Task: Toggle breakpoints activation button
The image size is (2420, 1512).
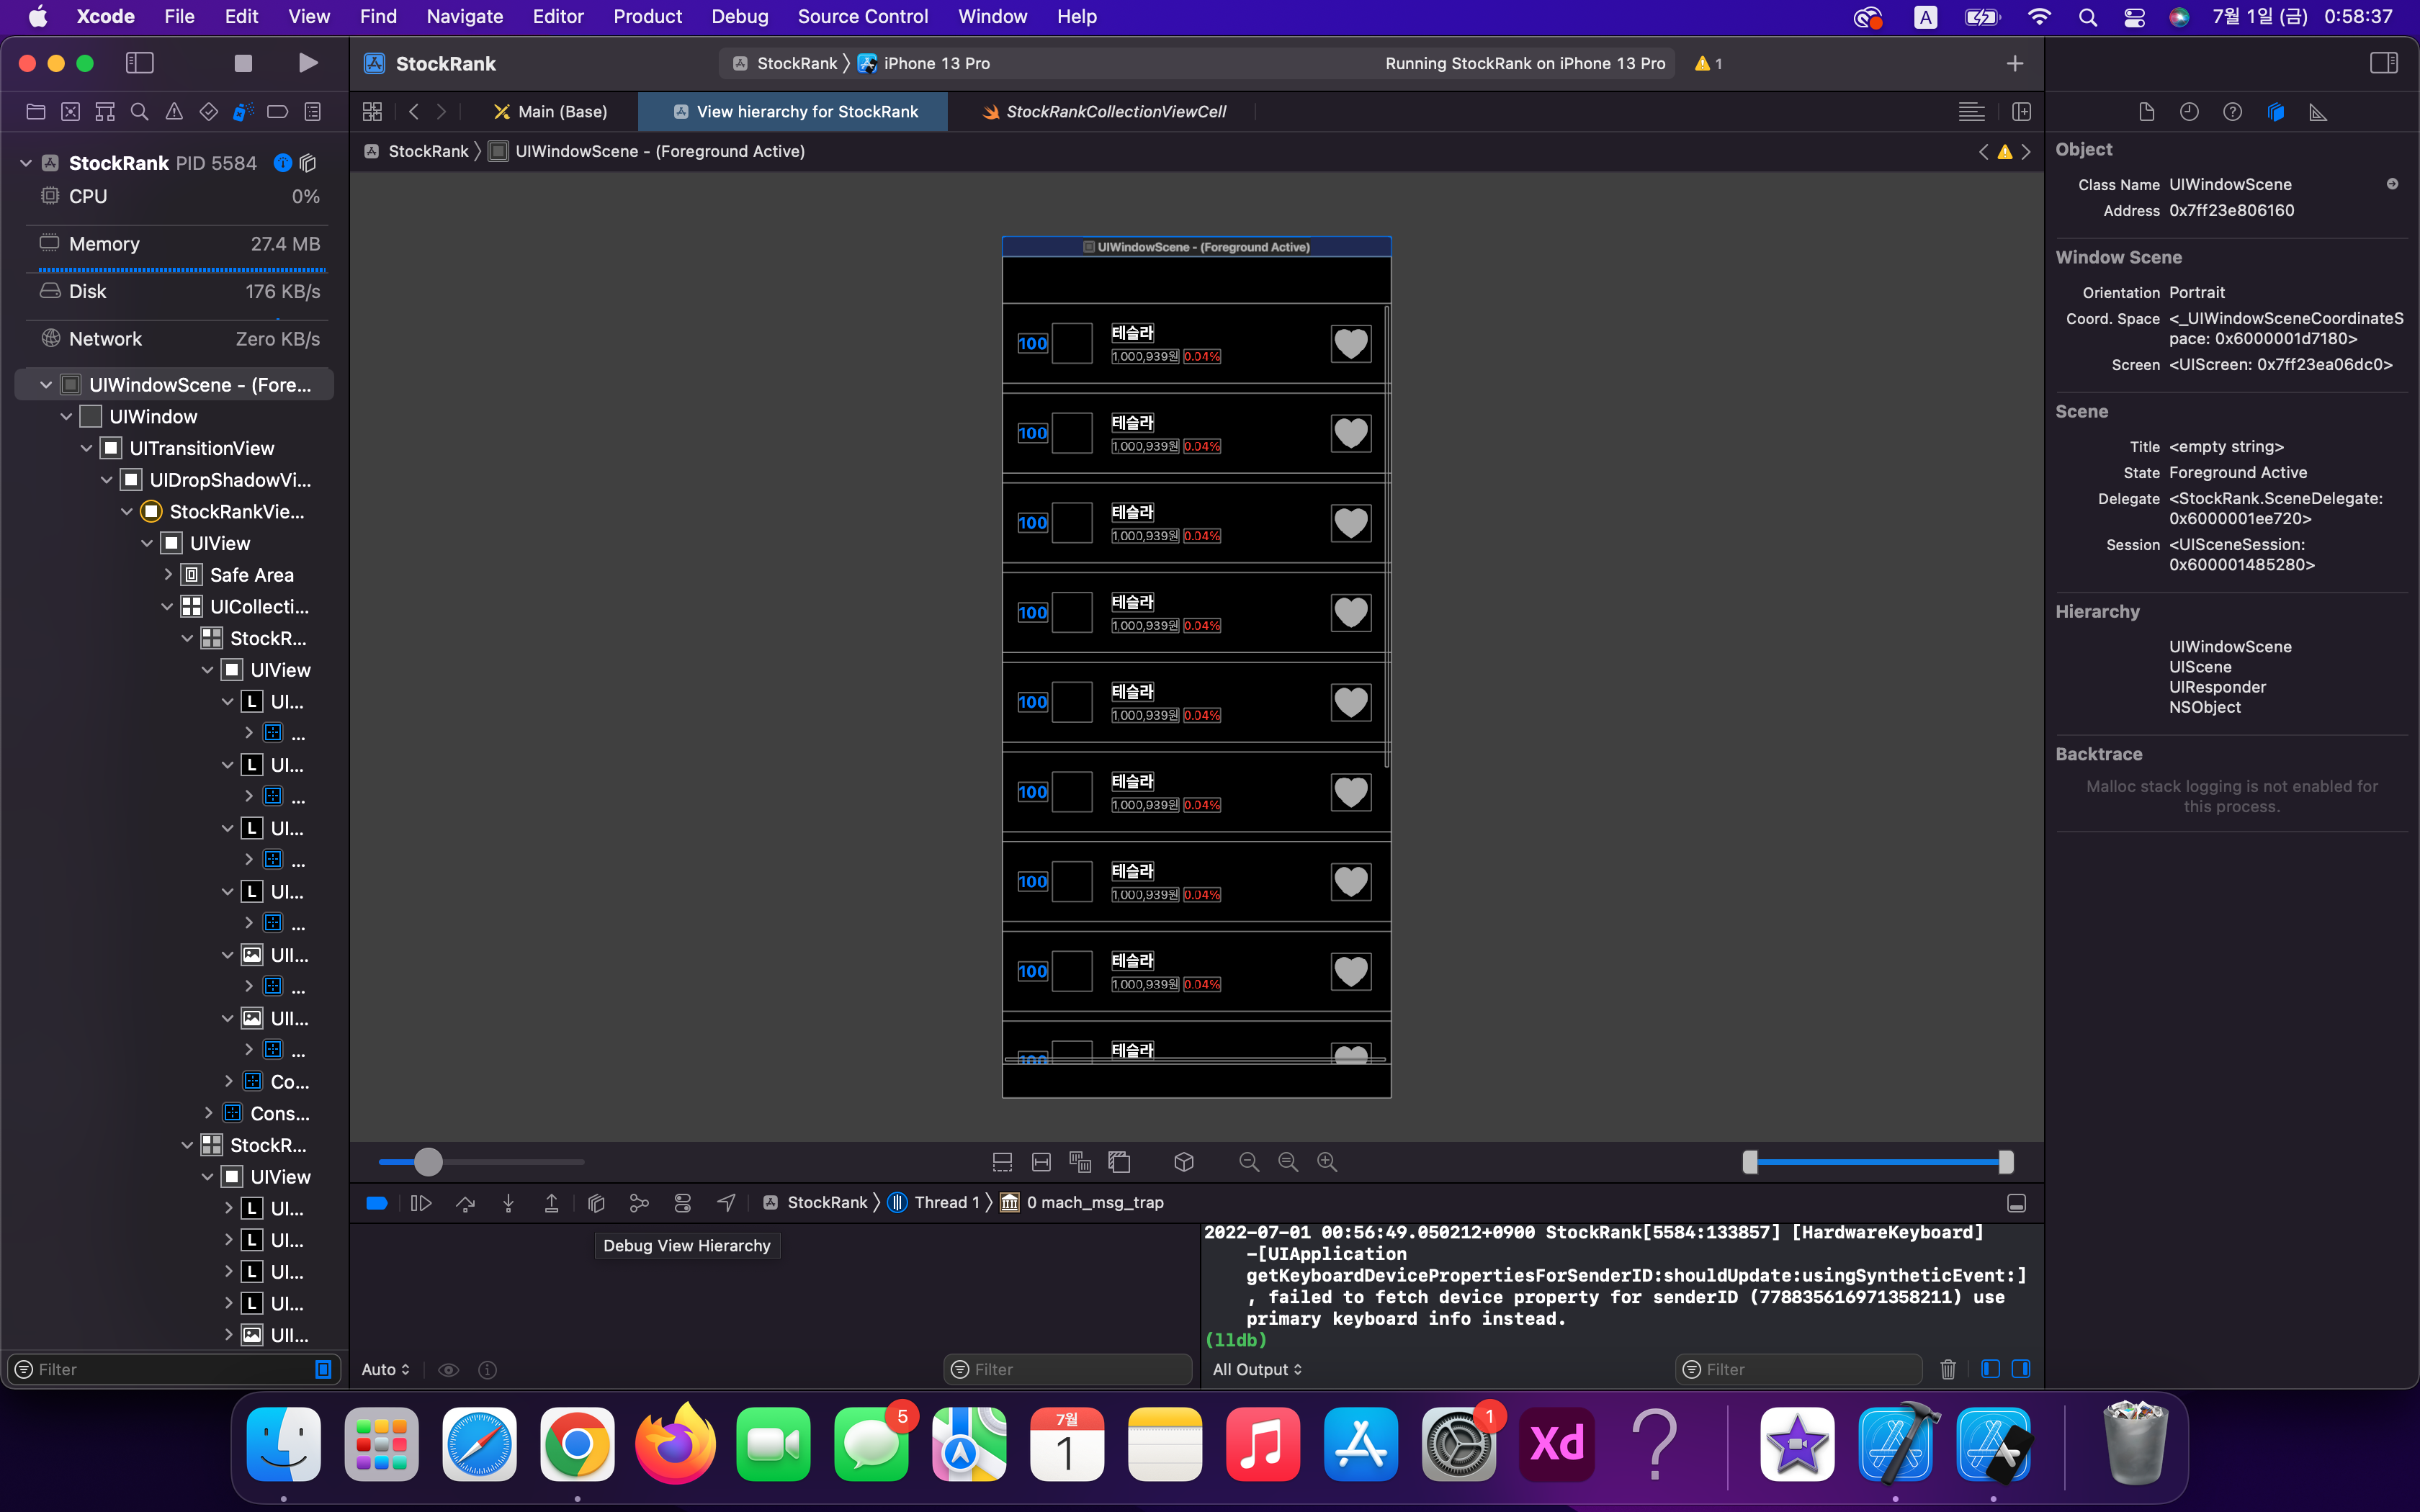Action: click(x=377, y=1203)
